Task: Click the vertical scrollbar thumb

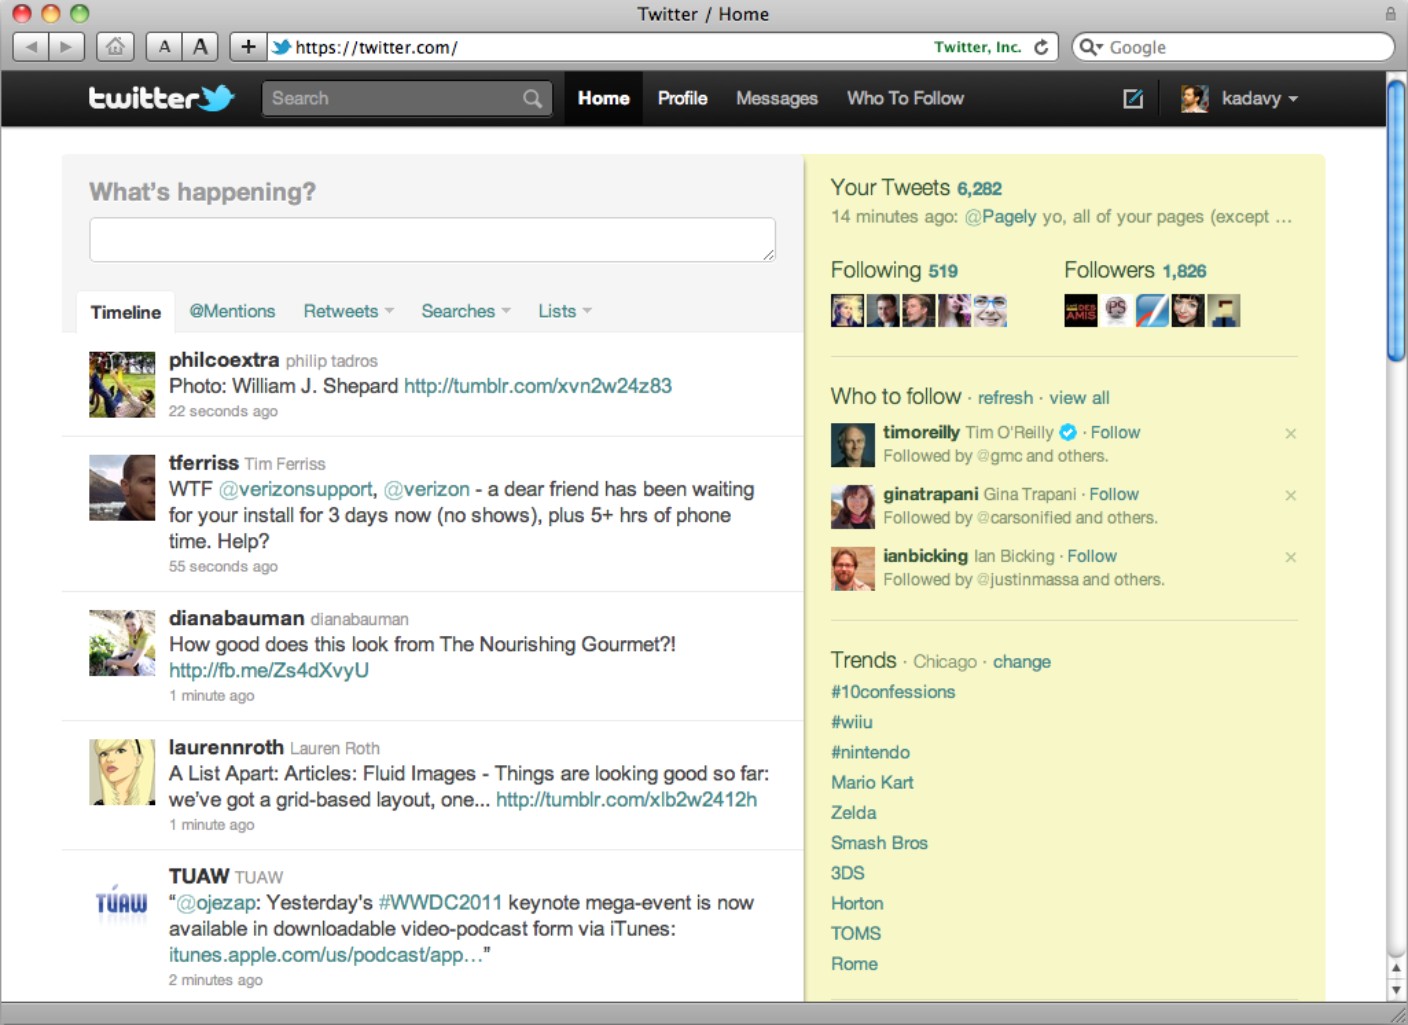Action: [1396, 220]
